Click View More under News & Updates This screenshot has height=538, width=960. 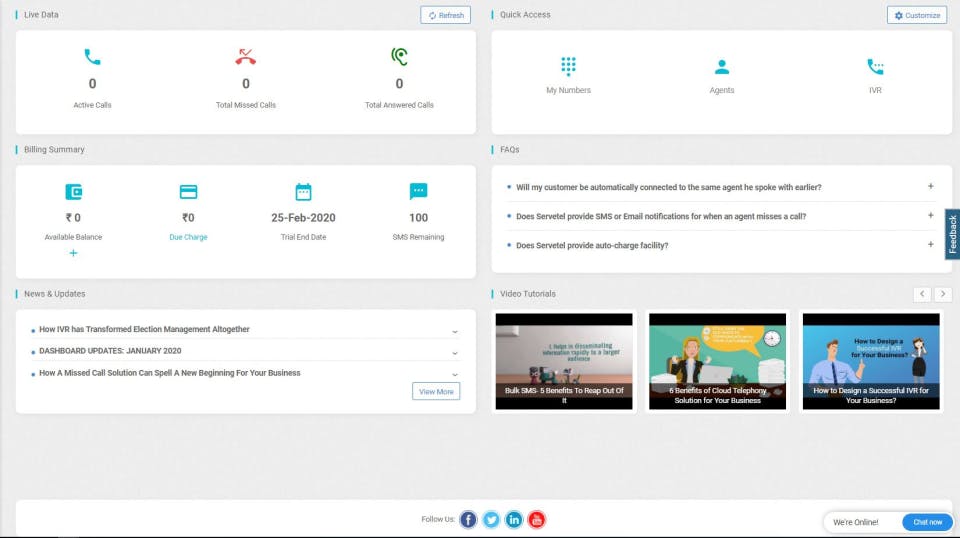point(436,391)
